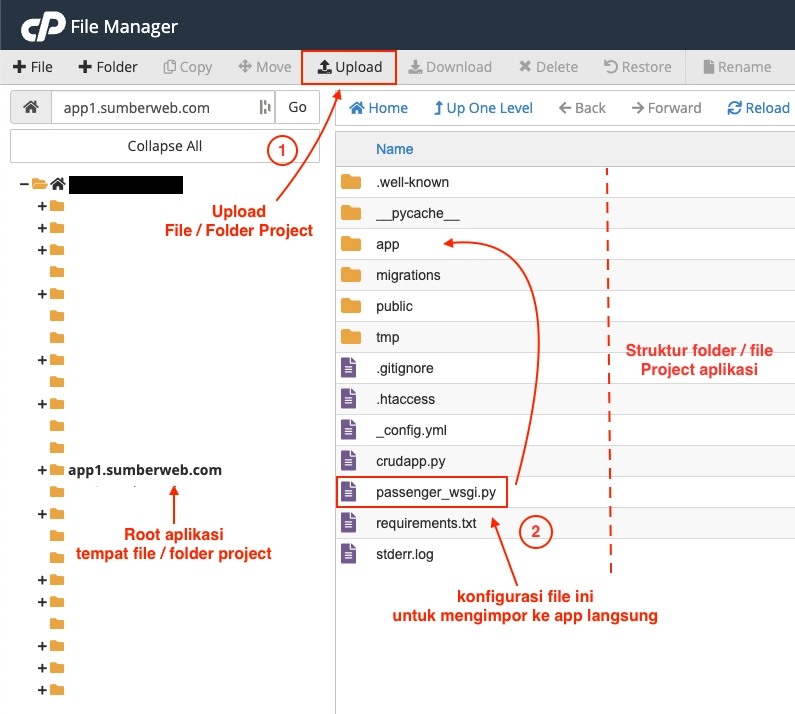The width and height of the screenshot is (795, 714).
Task: Click the home icon beside path field
Action: [31, 107]
